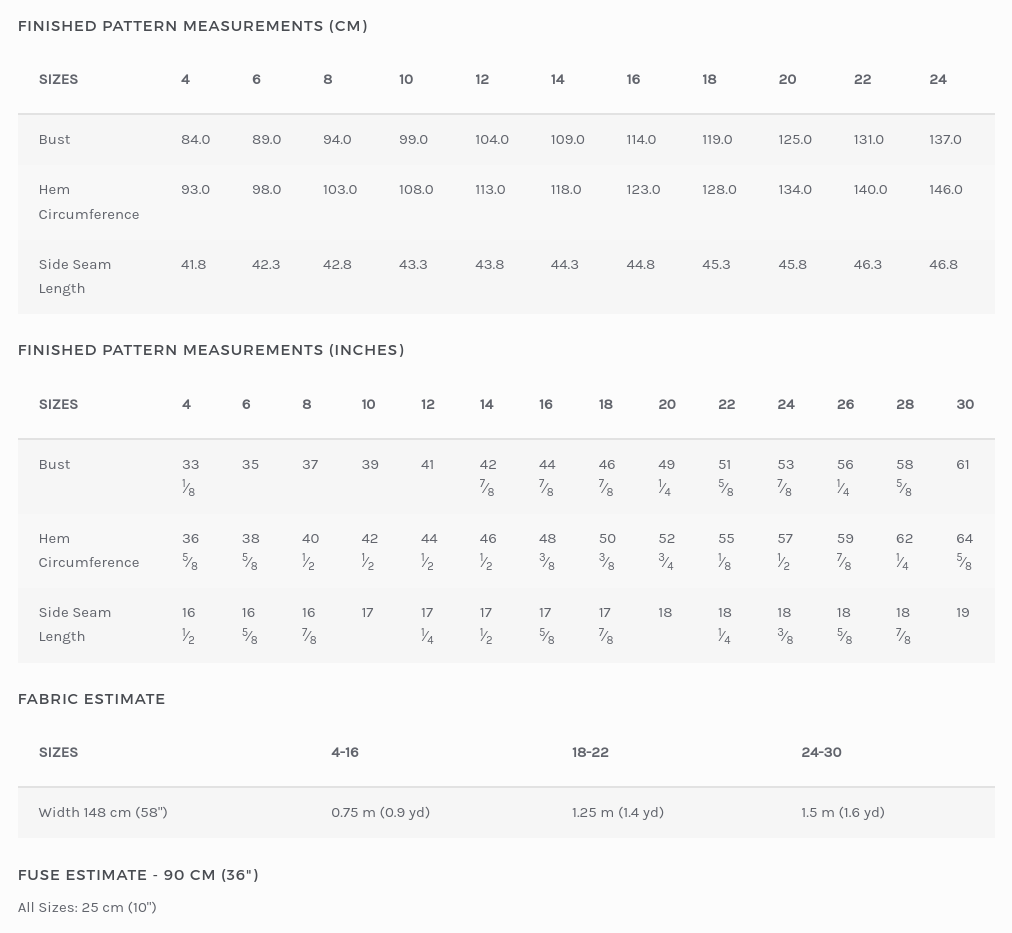This screenshot has width=1012, height=933.
Task: Click the Finished Pattern Measurements (CM) heading
Action: tap(192, 26)
